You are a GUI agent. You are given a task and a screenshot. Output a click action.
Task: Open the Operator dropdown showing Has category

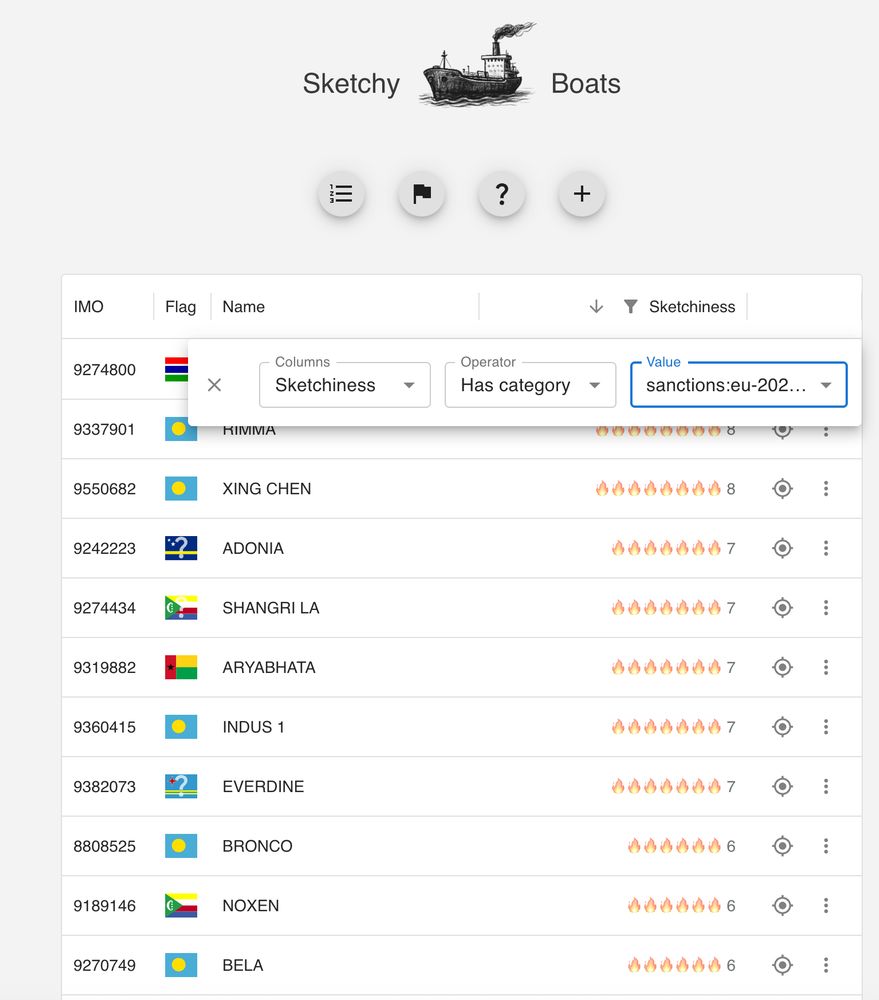click(530, 385)
